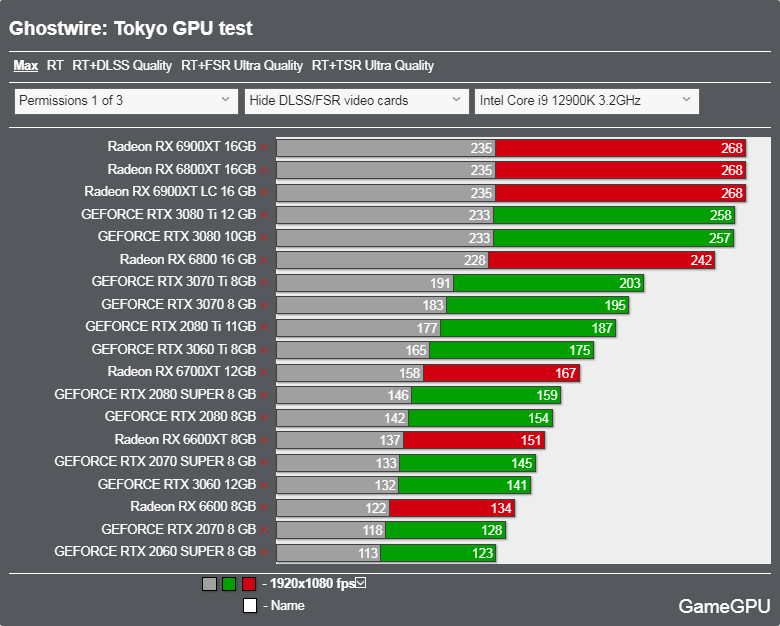Click the GEFORCE RTX 2080 Ti 11GB label

tap(171, 326)
